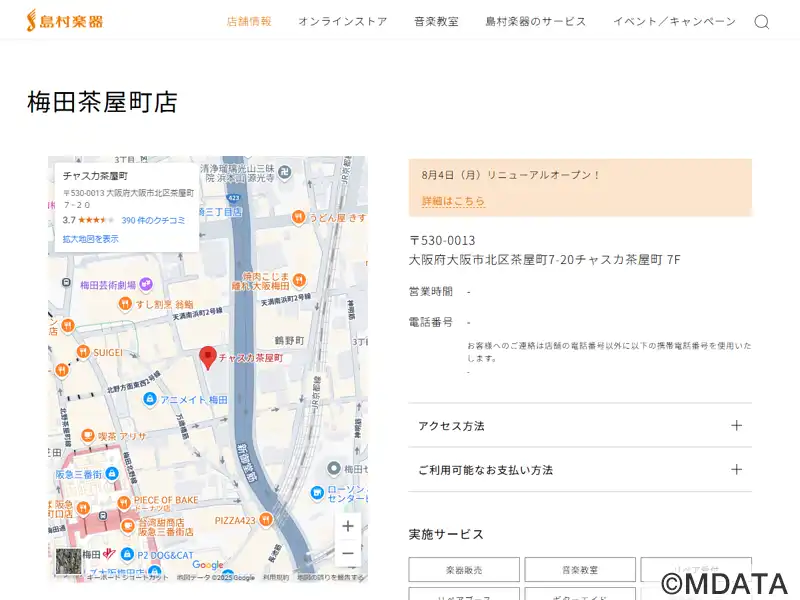Click 利用規約 link under the map
Viewport: 800px width, 600px height.
[276, 578]
